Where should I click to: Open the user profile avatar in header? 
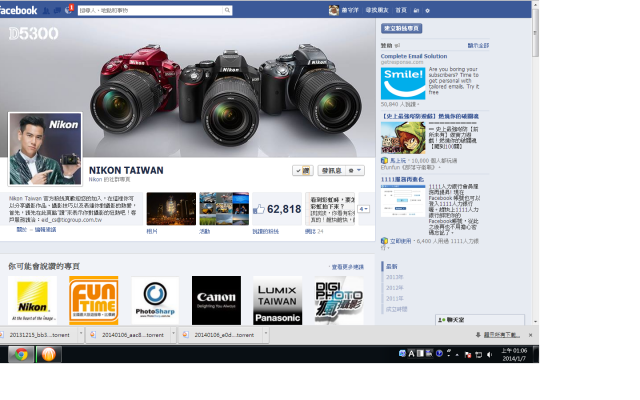[333, 10]
